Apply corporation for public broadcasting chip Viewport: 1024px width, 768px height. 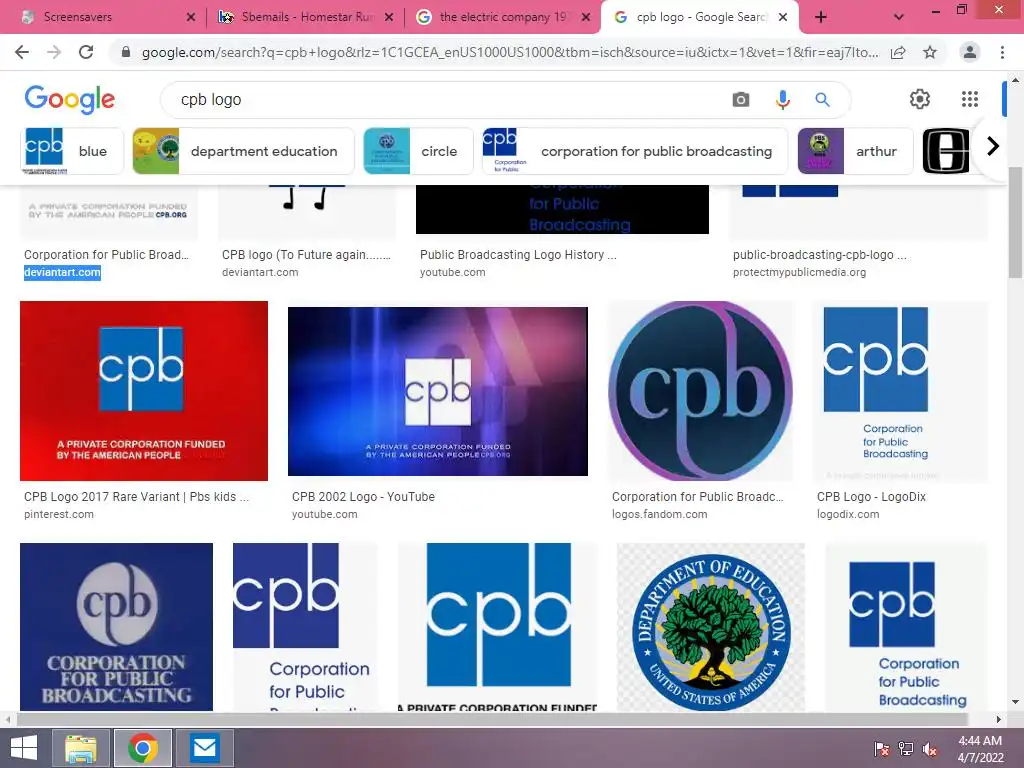pyautogui.click(x=635, y=151)
